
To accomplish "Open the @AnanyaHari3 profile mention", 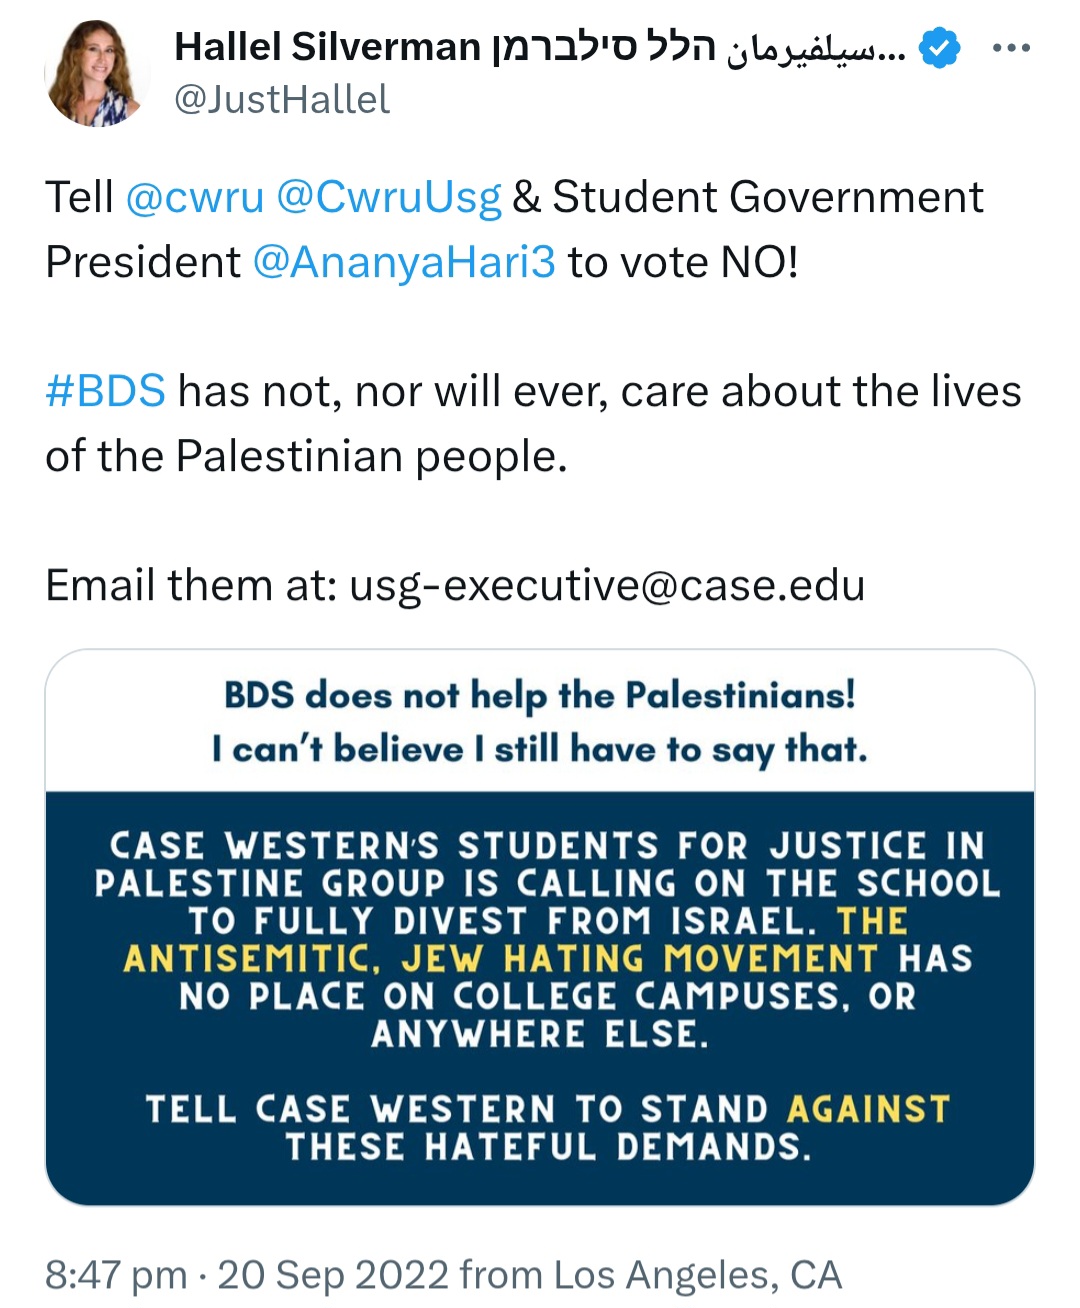I will click(x=404, y=262).
